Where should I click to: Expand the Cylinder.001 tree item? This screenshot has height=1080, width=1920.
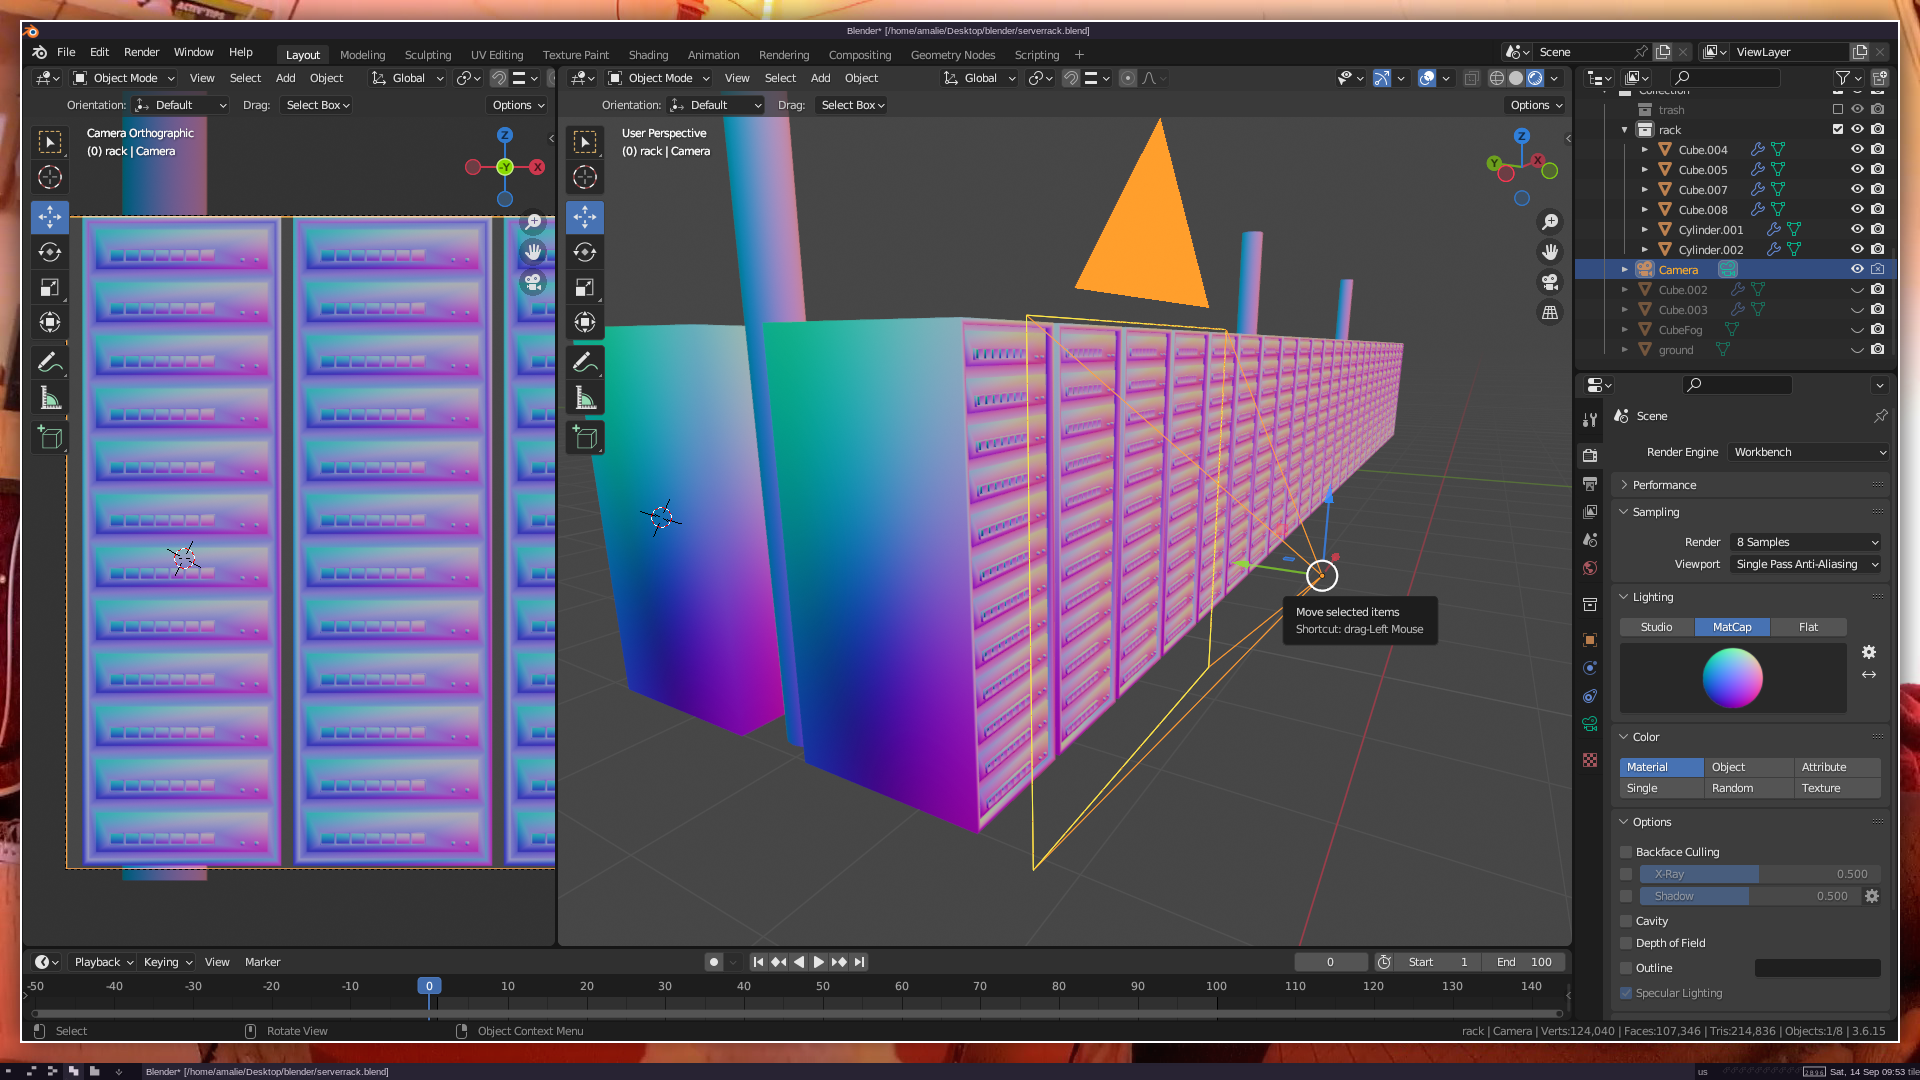[1644, 230]
